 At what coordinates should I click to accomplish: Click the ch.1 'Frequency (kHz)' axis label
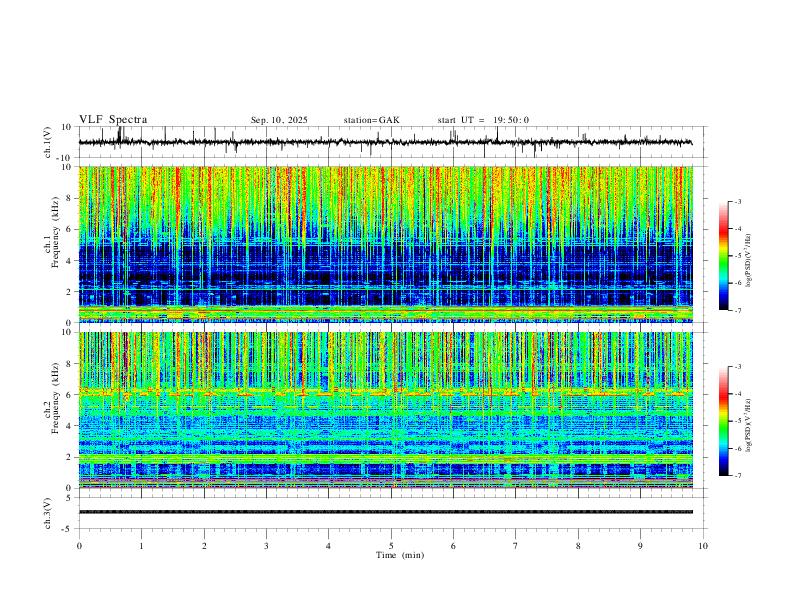[56, 232]
